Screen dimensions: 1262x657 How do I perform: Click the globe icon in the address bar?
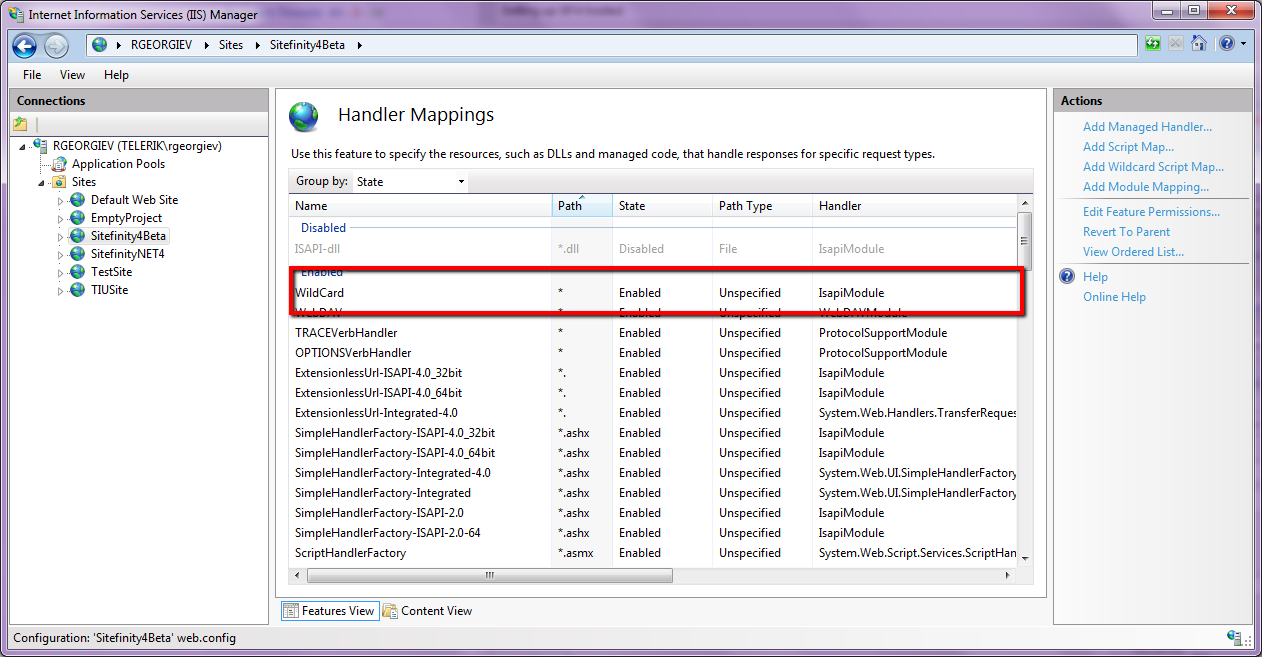99,45
